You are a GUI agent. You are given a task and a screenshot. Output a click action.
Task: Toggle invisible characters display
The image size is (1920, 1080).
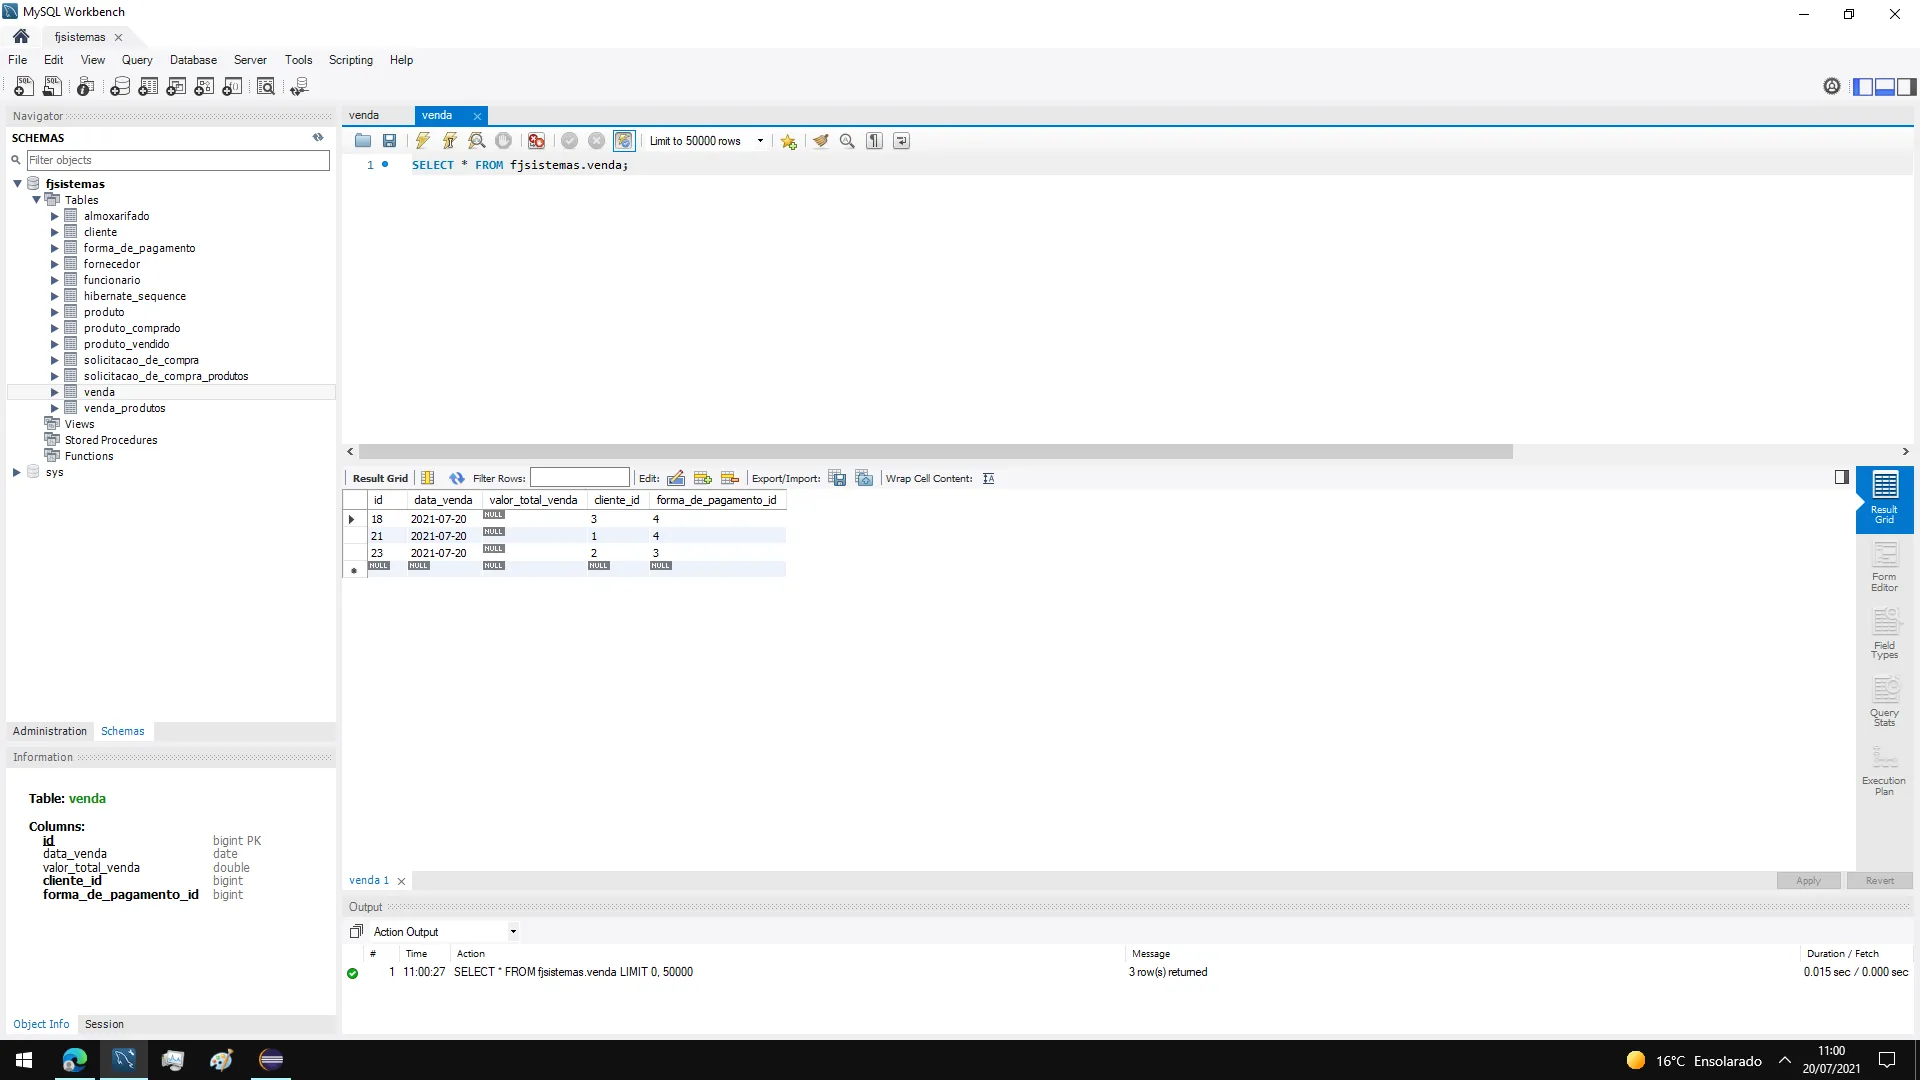coord(875,141)
